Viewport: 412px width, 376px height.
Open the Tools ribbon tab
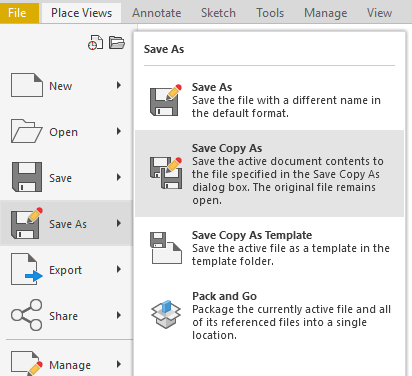tap(270, 13)
